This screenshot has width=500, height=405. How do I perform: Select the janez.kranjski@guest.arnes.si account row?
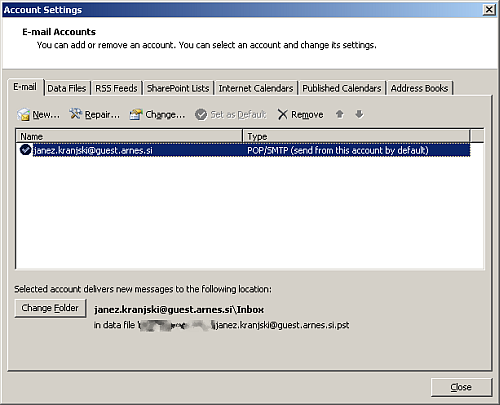click(x=244, y=150)
